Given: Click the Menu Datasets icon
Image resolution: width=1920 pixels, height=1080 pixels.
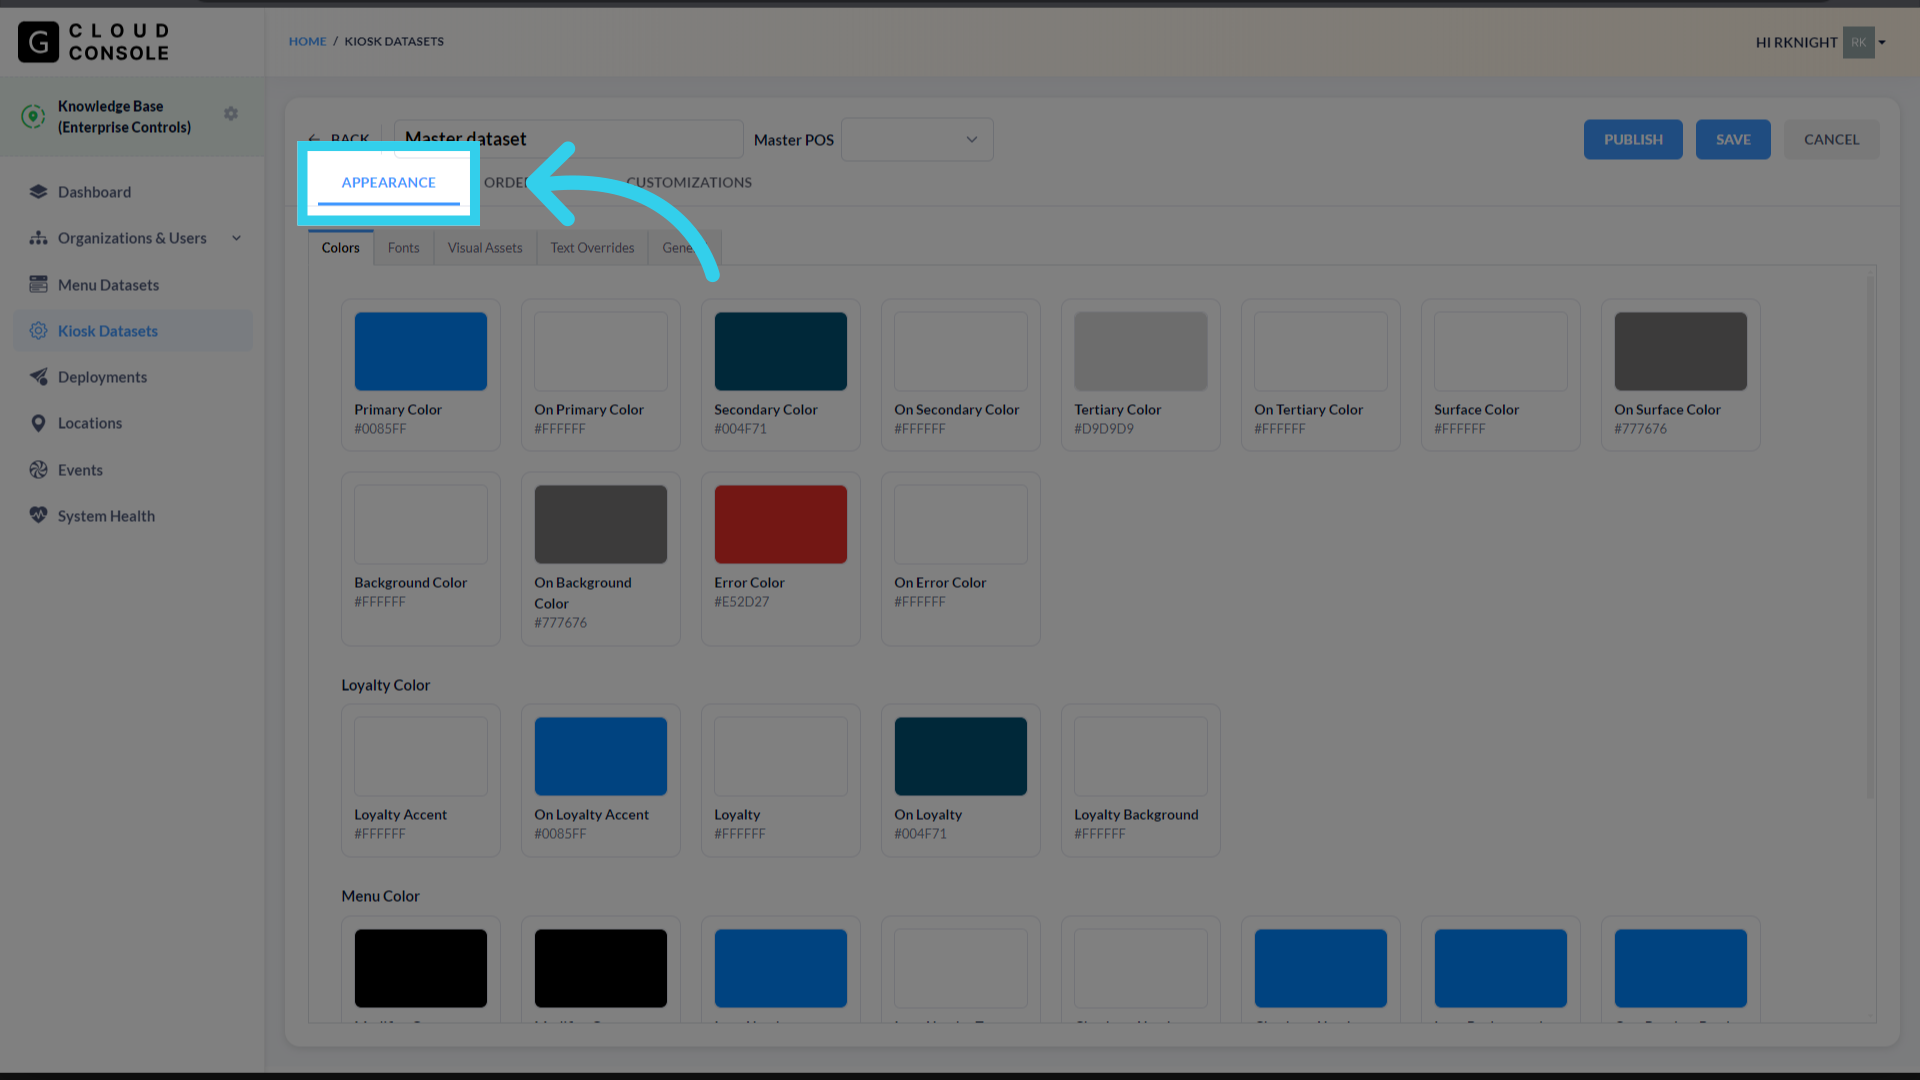Looking at the screenshot, I should pos(38,285).
